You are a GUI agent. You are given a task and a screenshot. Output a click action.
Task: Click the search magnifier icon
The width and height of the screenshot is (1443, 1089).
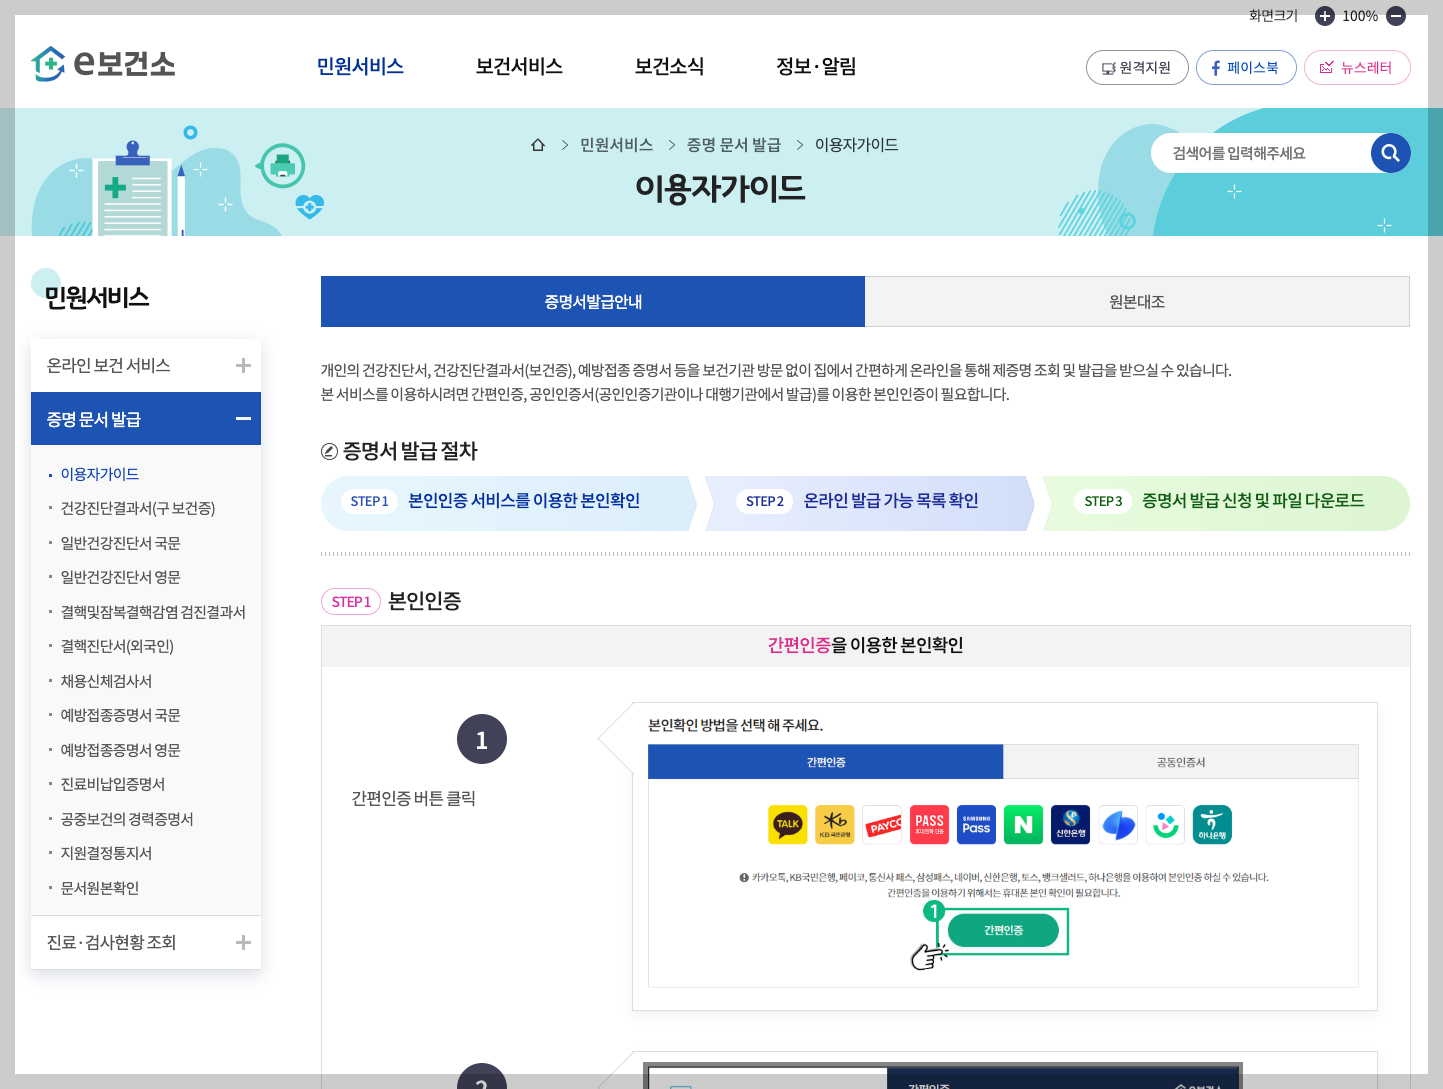click(1390, 153)
